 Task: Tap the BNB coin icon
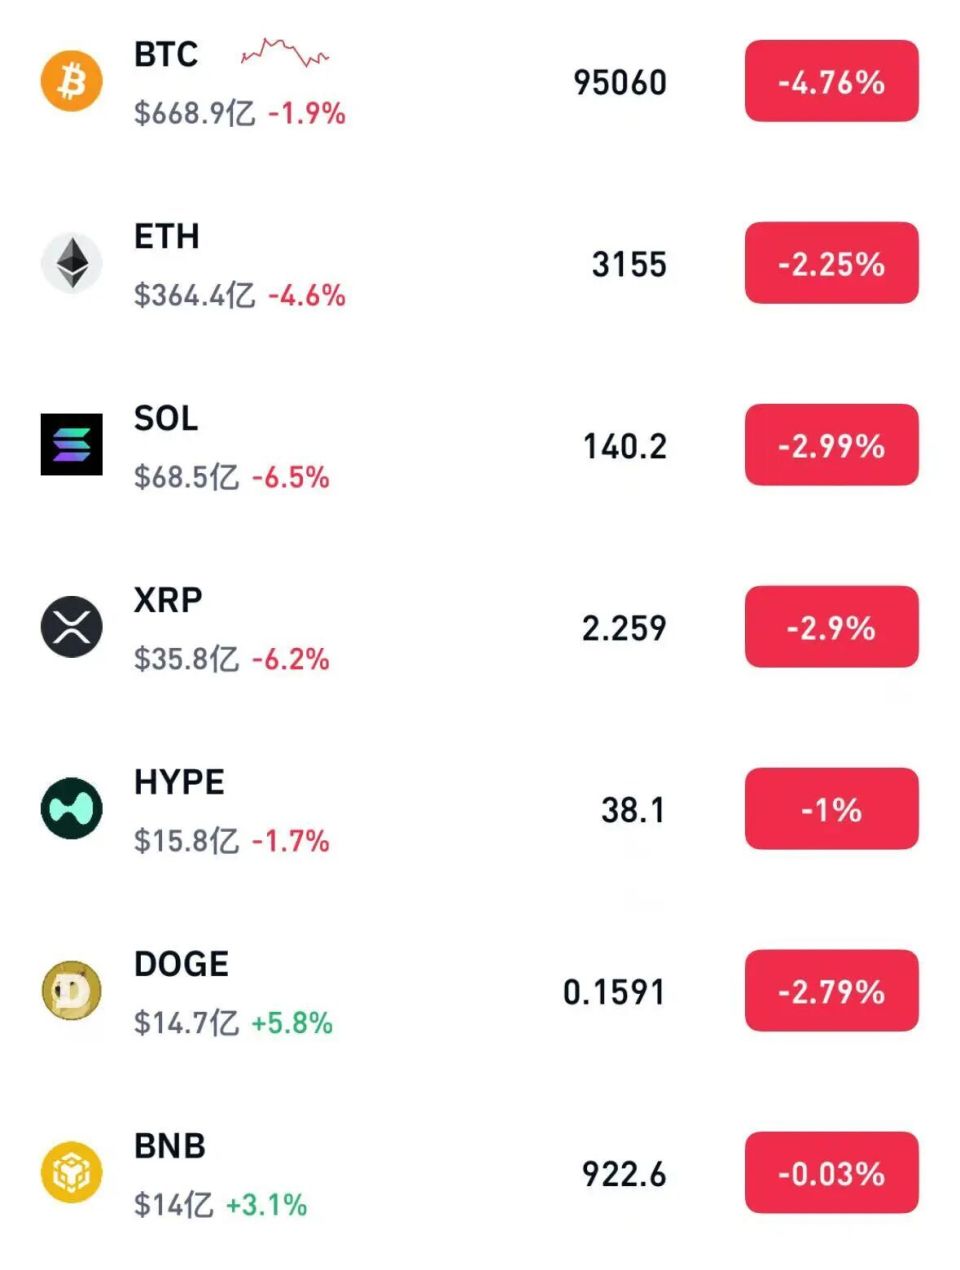[71, 1172]
